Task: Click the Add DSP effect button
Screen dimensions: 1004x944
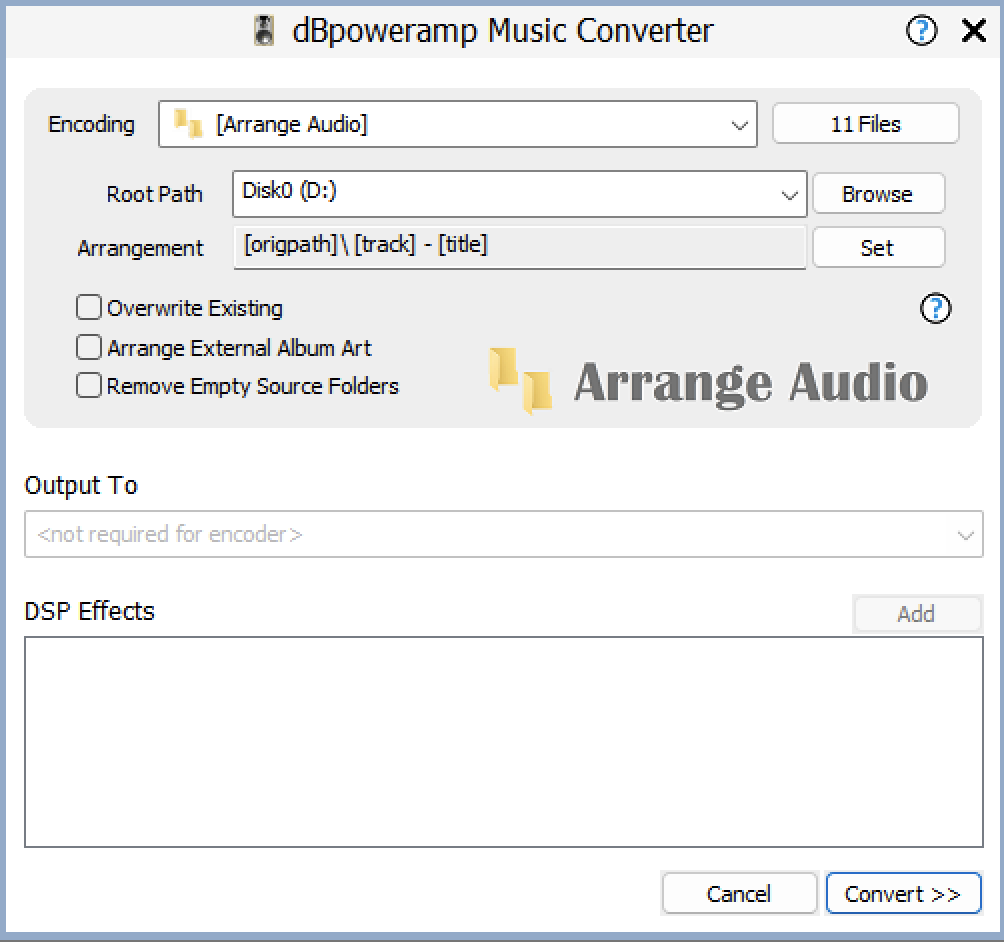Action: point(916,614)
